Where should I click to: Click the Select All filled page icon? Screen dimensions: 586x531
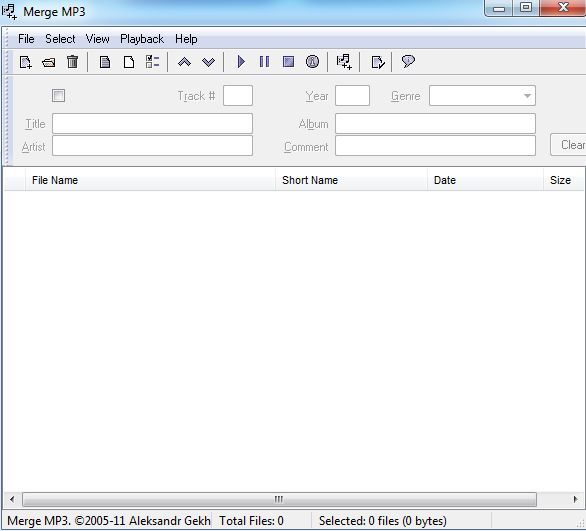pyautogui.click(x=105, y=62)
